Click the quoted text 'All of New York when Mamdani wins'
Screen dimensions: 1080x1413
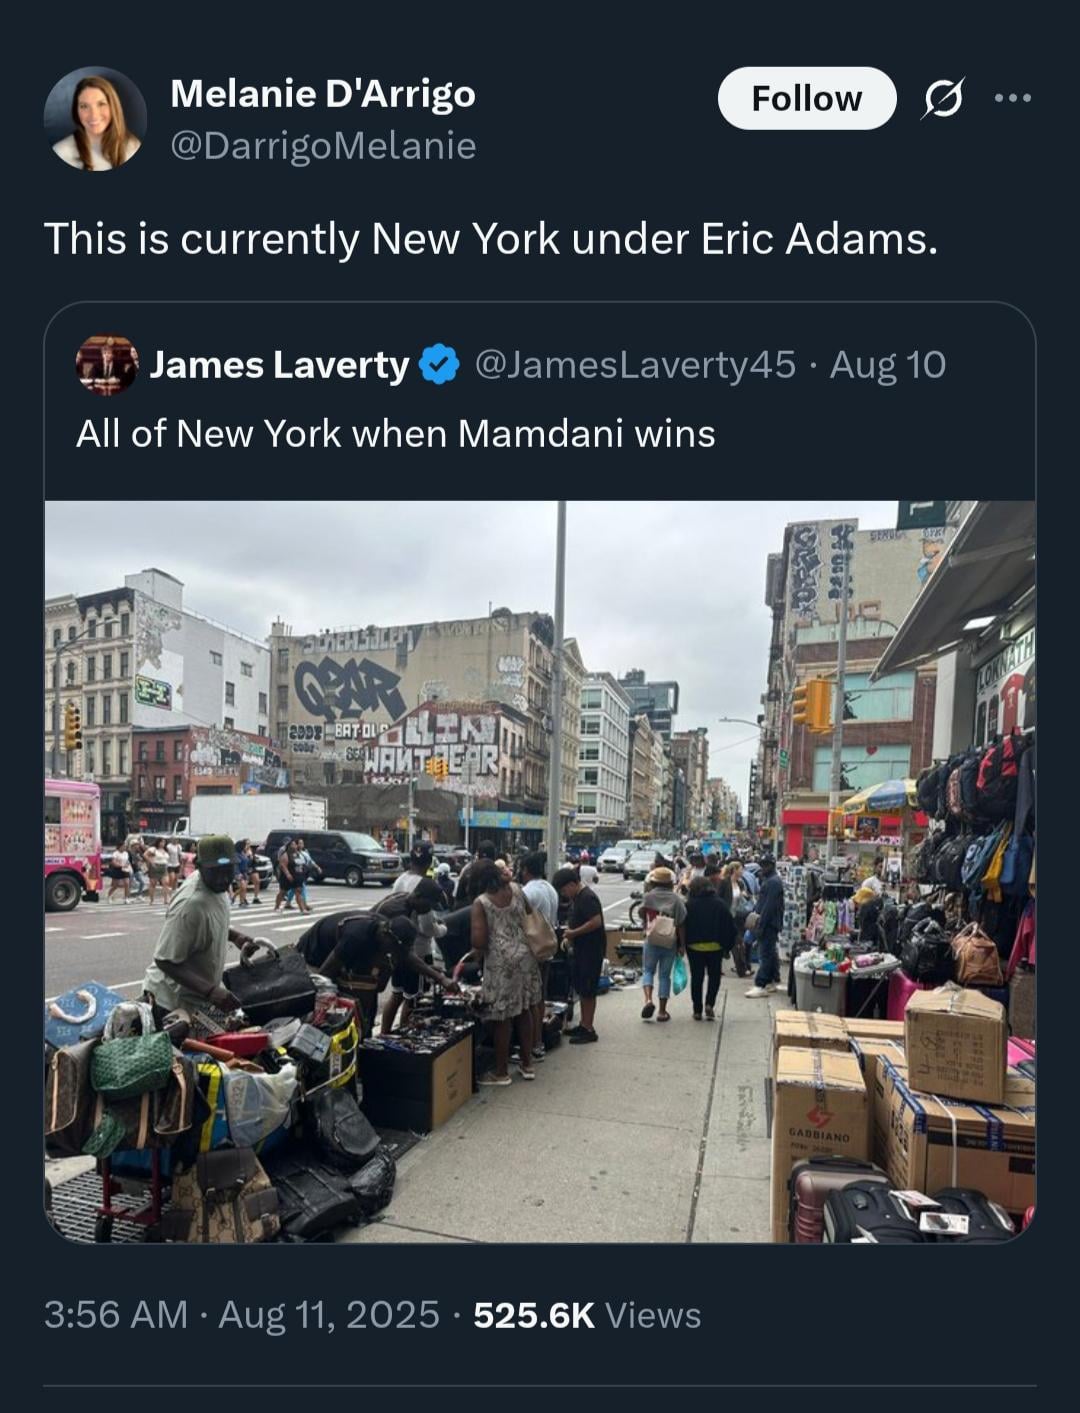click(x=396, y=434)
